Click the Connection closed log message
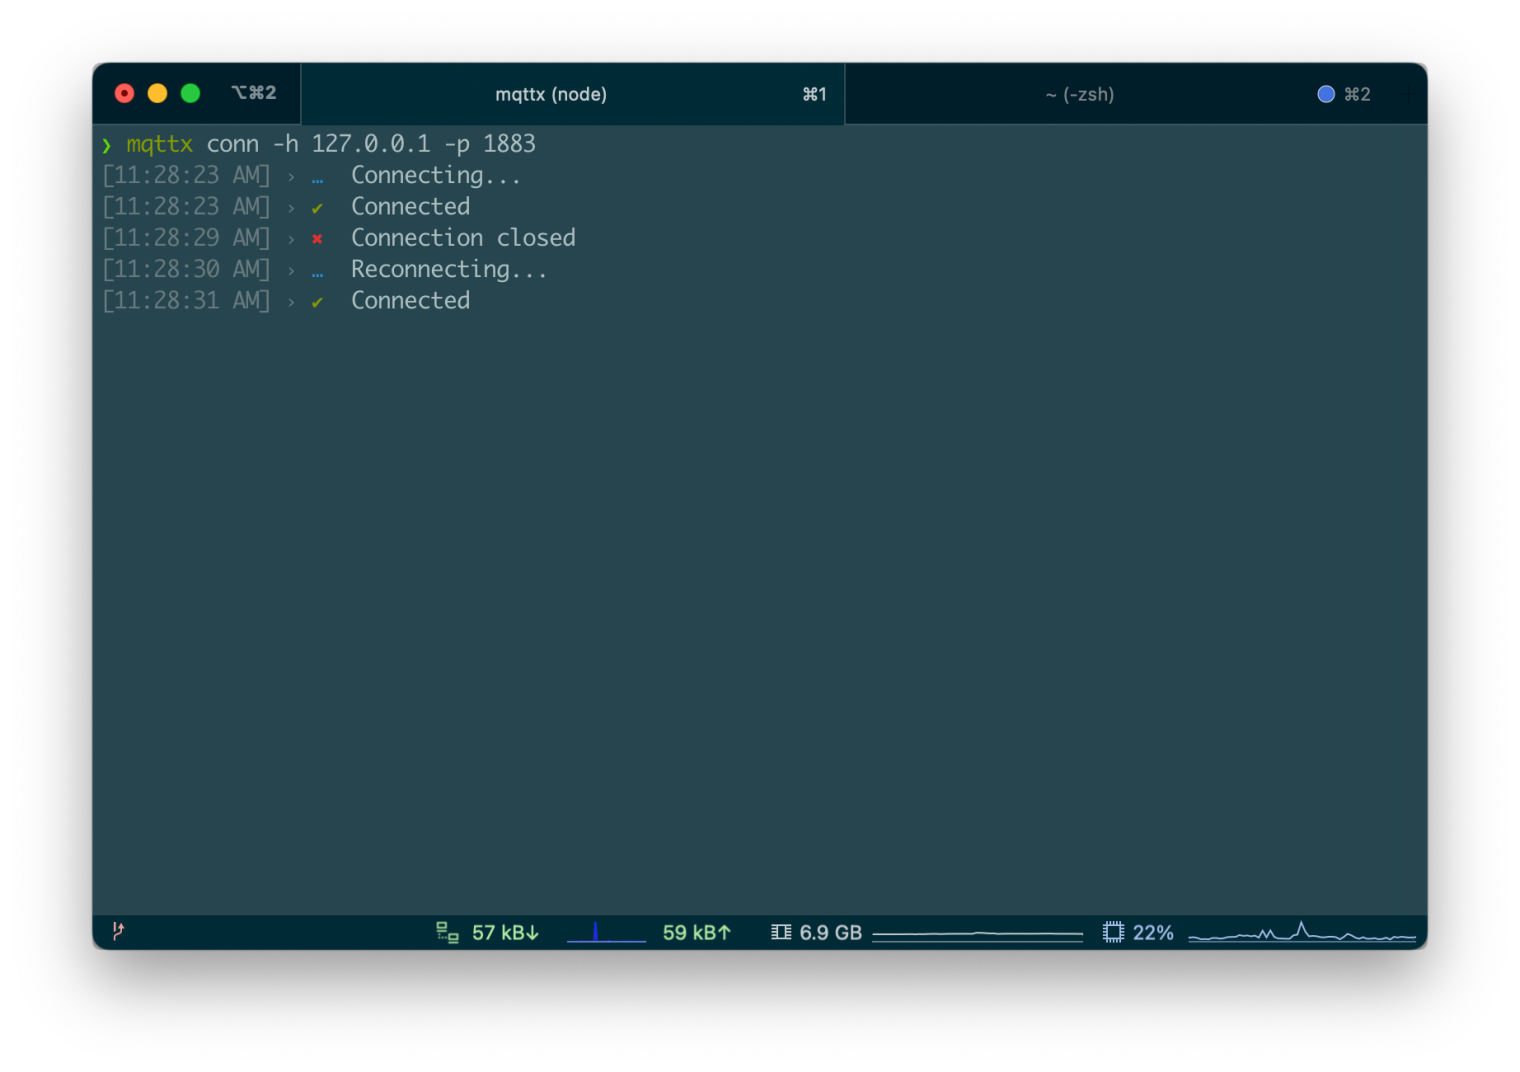This screenshot has width=1520, height=1072. (x=463, y=238)
